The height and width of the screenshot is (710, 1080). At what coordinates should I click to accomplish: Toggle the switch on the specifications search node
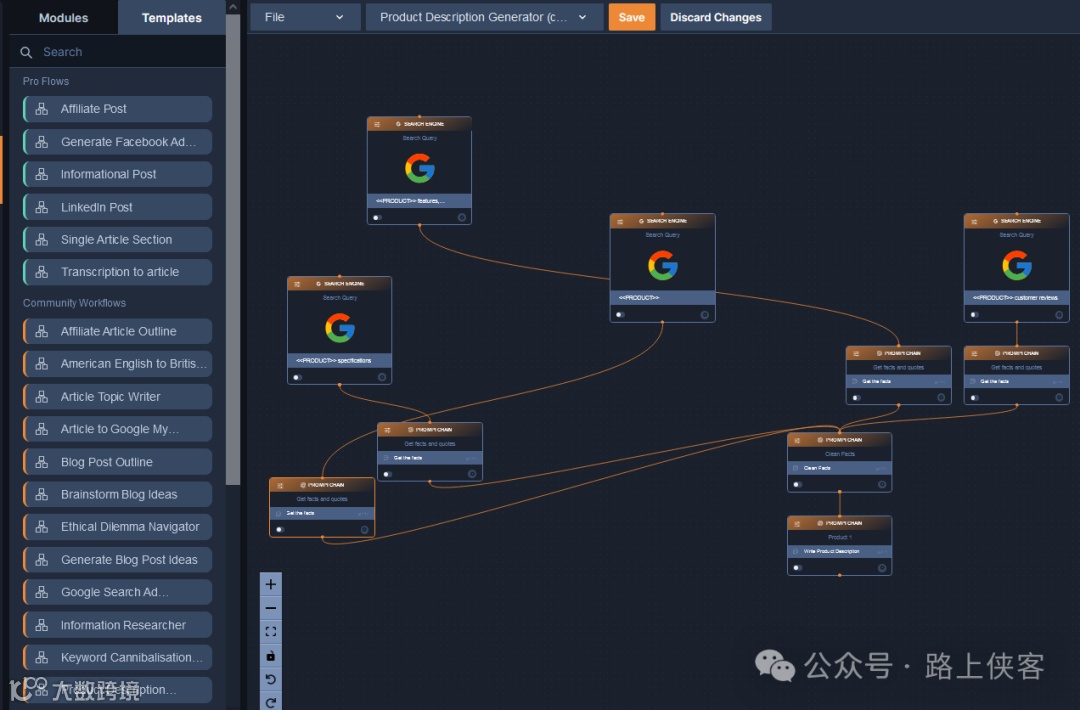coord(297,377)
